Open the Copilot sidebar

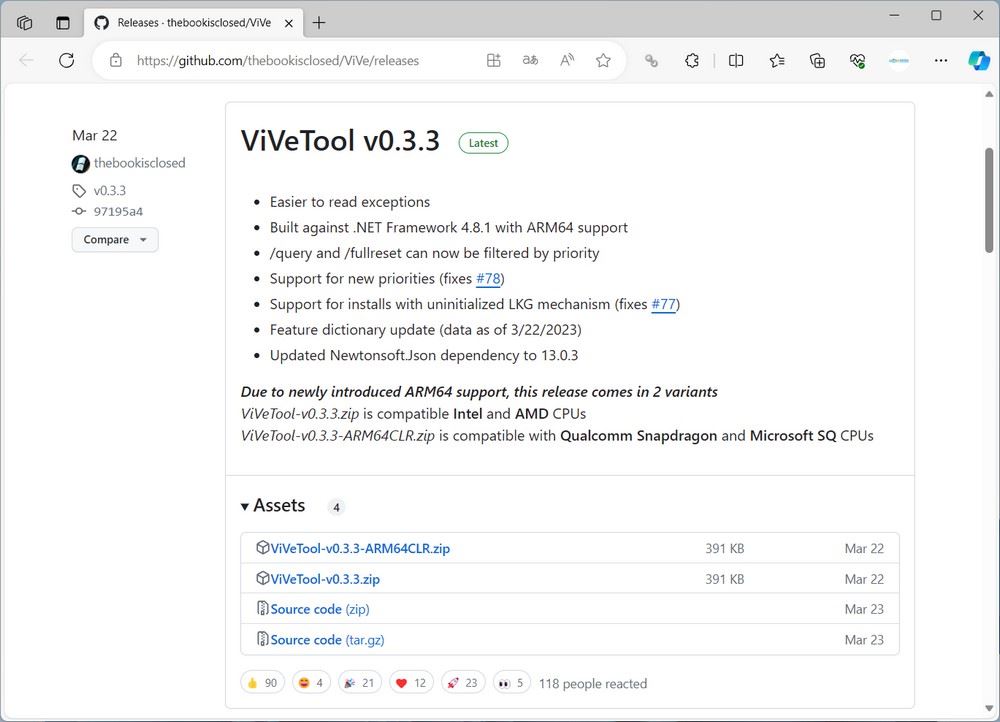(x=979, y=61)
